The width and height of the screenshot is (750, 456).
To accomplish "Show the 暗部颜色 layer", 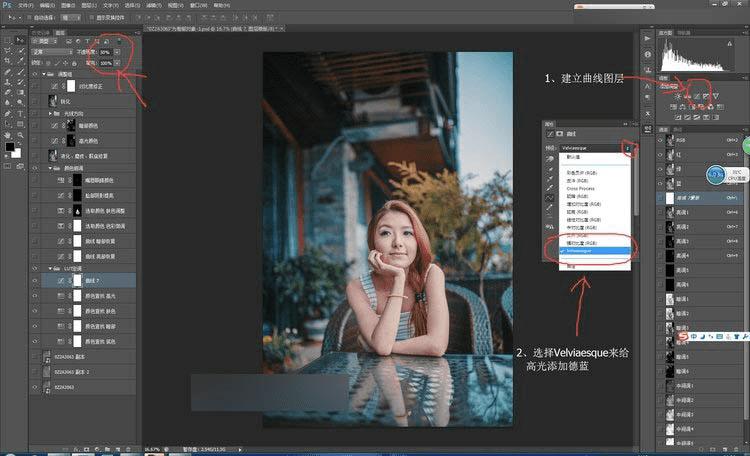I will click(34, 126).
